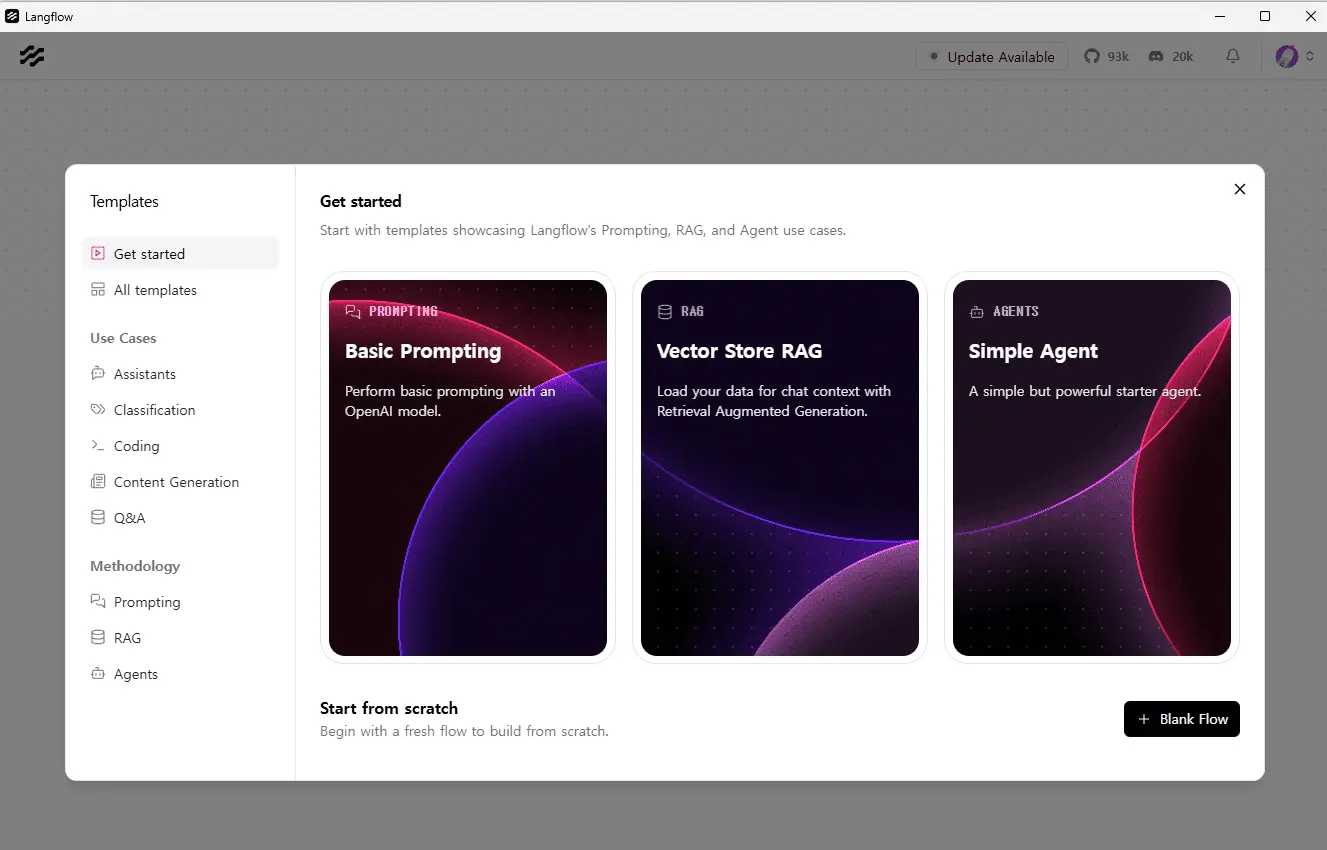This screenshot has height=850, width=1327.
Task: Choose the Simple Agent template card
Action: coord(1092,468)
